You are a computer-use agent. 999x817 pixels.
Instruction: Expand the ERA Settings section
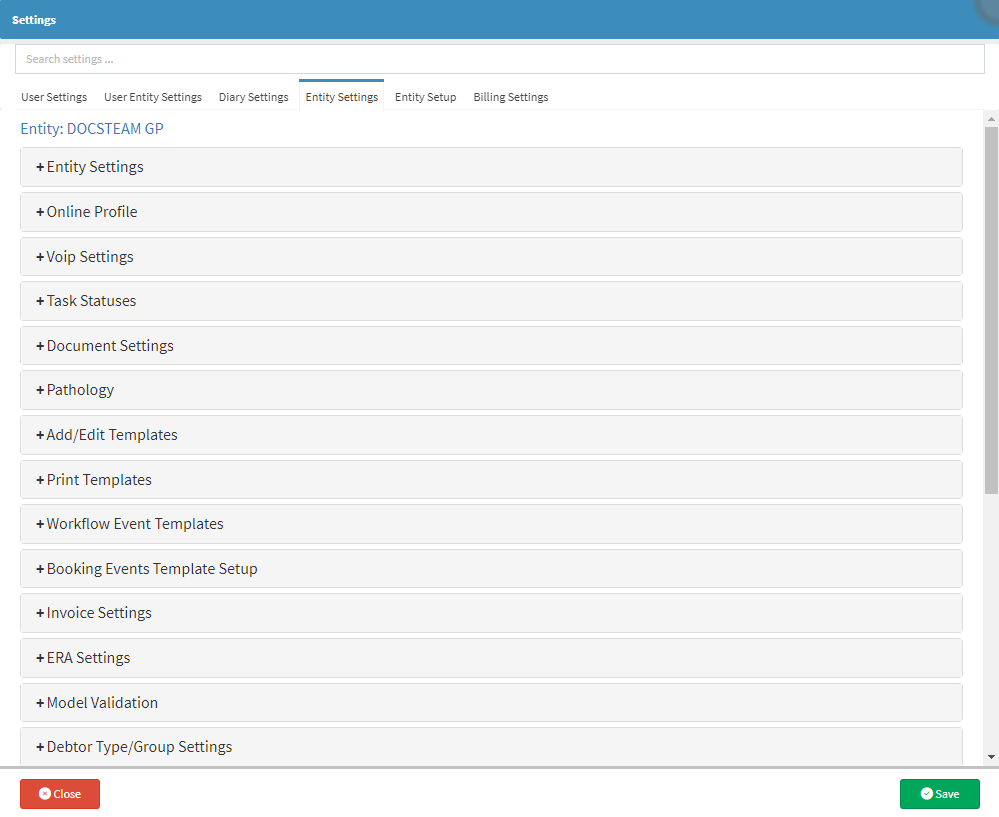[x=491, y=658]
